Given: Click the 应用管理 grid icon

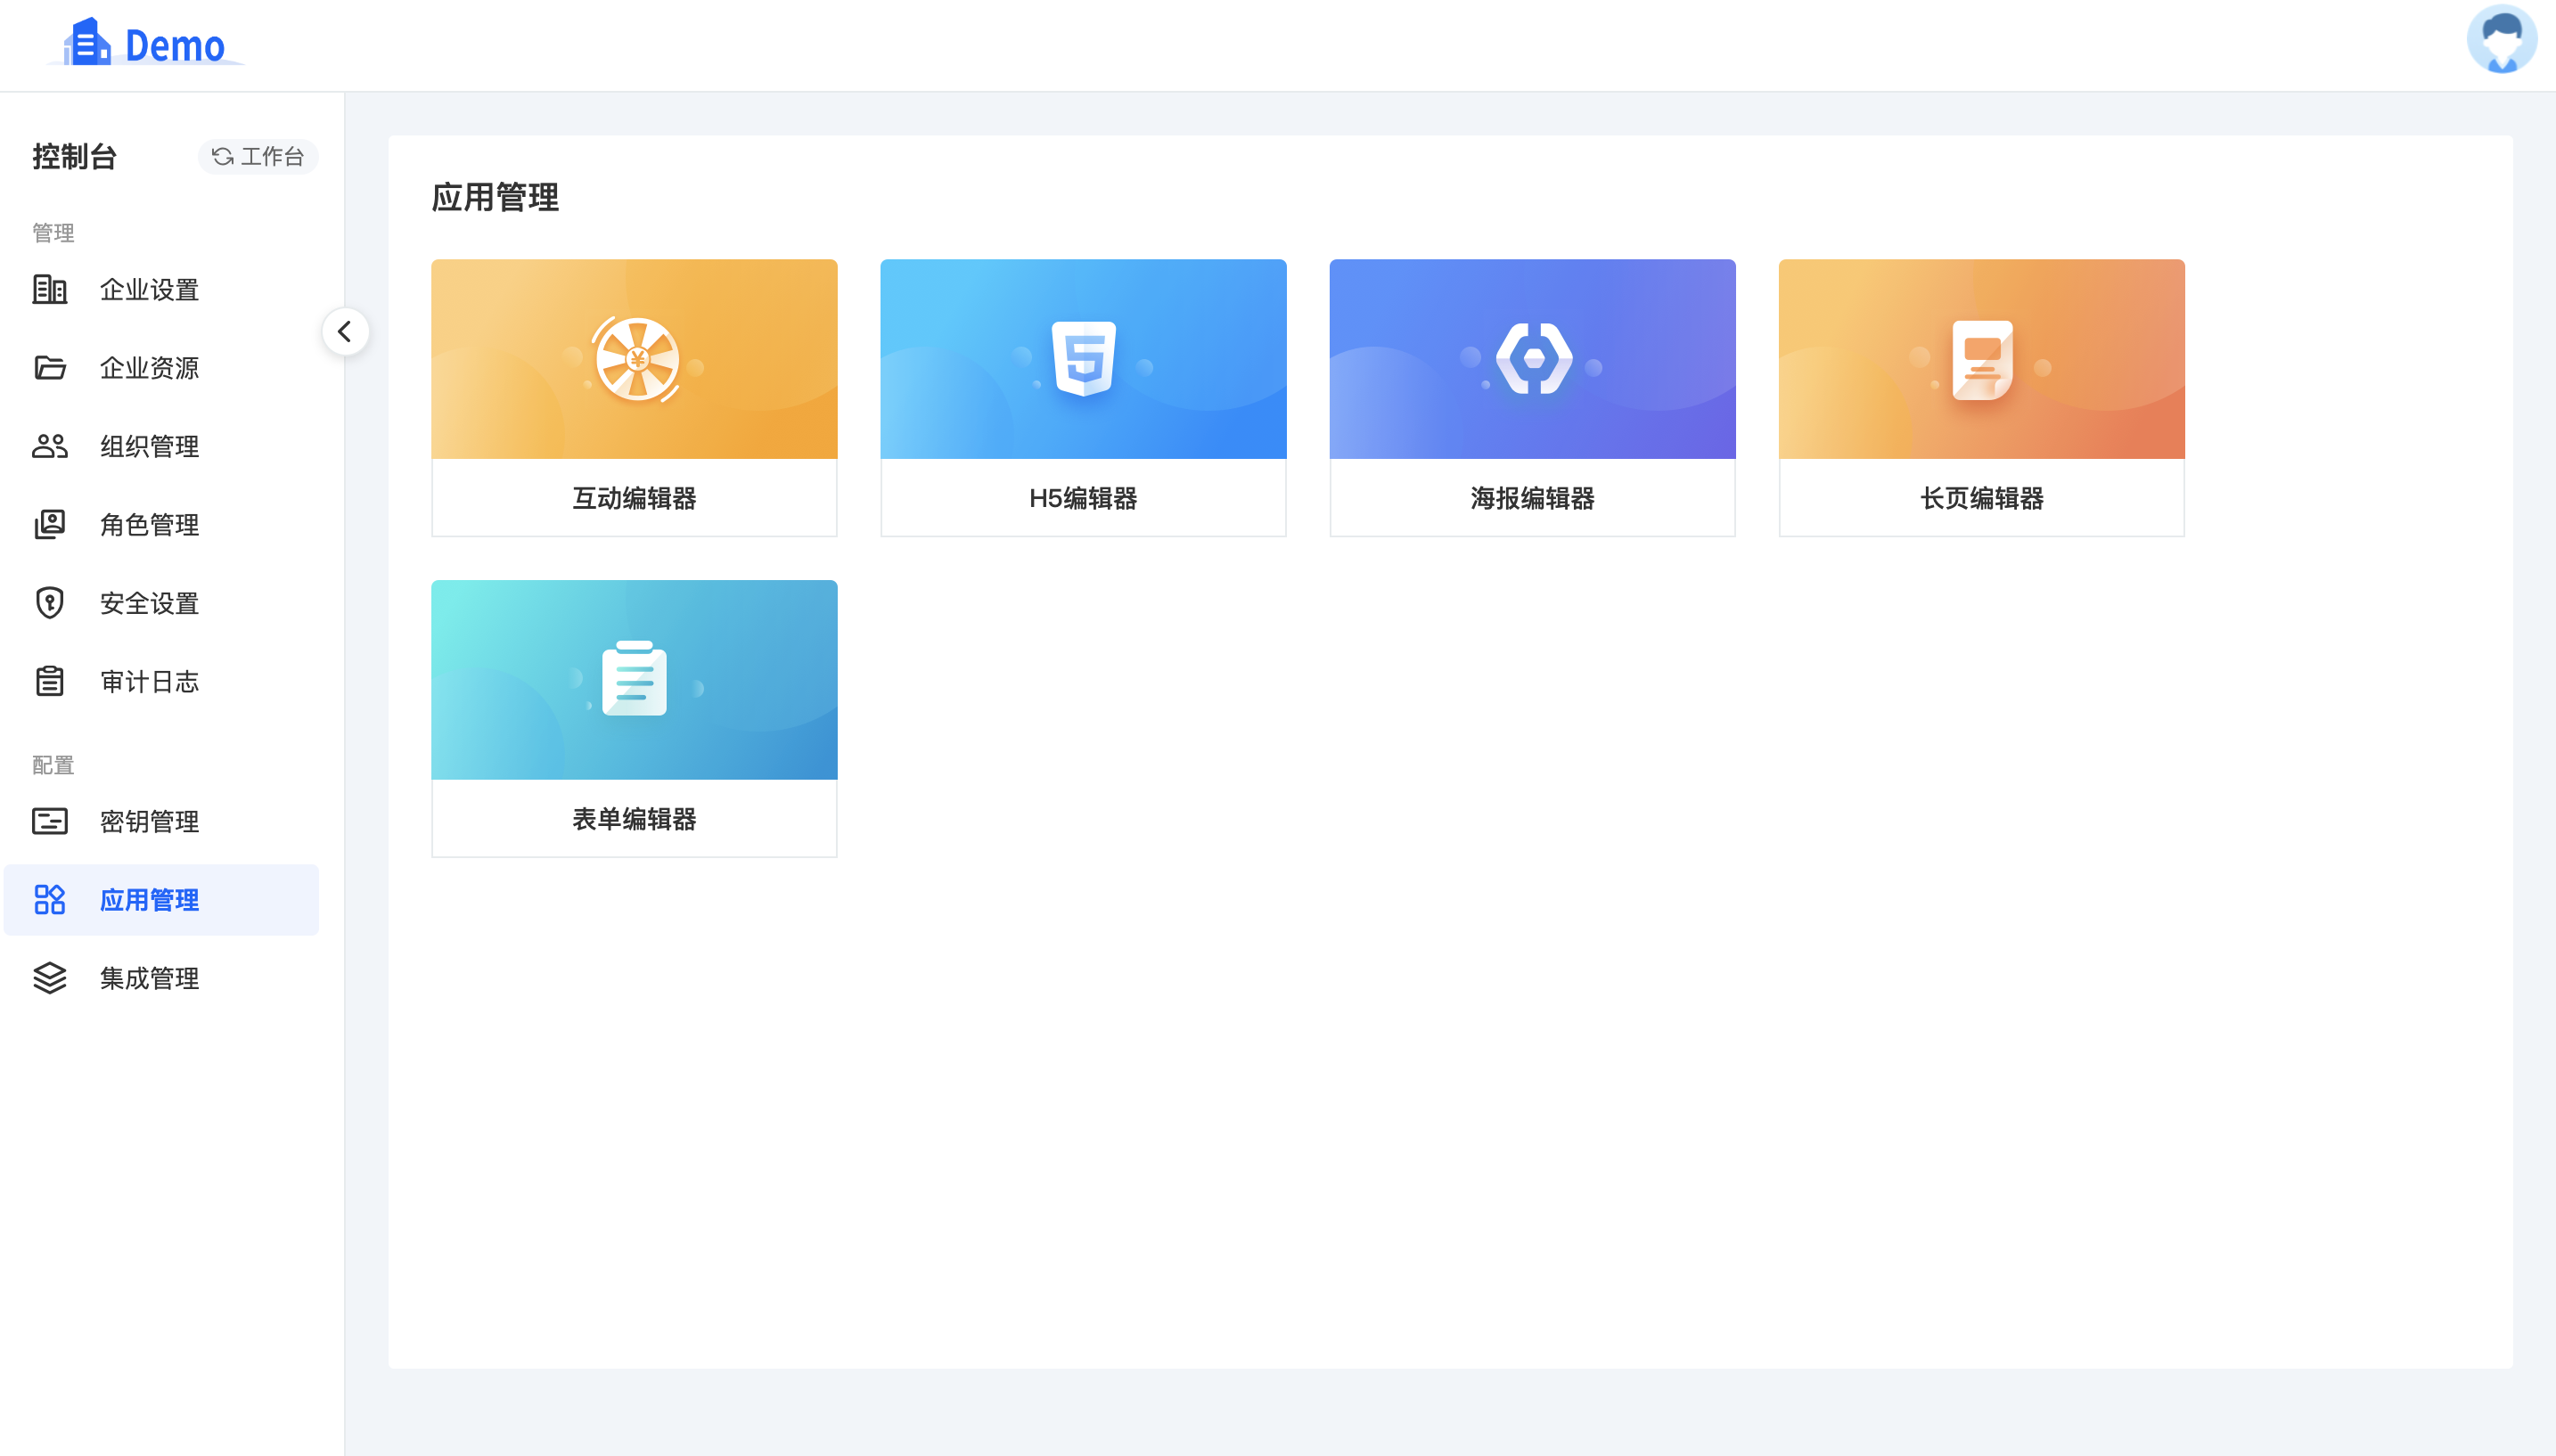Looking at the screenshot, I should tap(50, 899).
